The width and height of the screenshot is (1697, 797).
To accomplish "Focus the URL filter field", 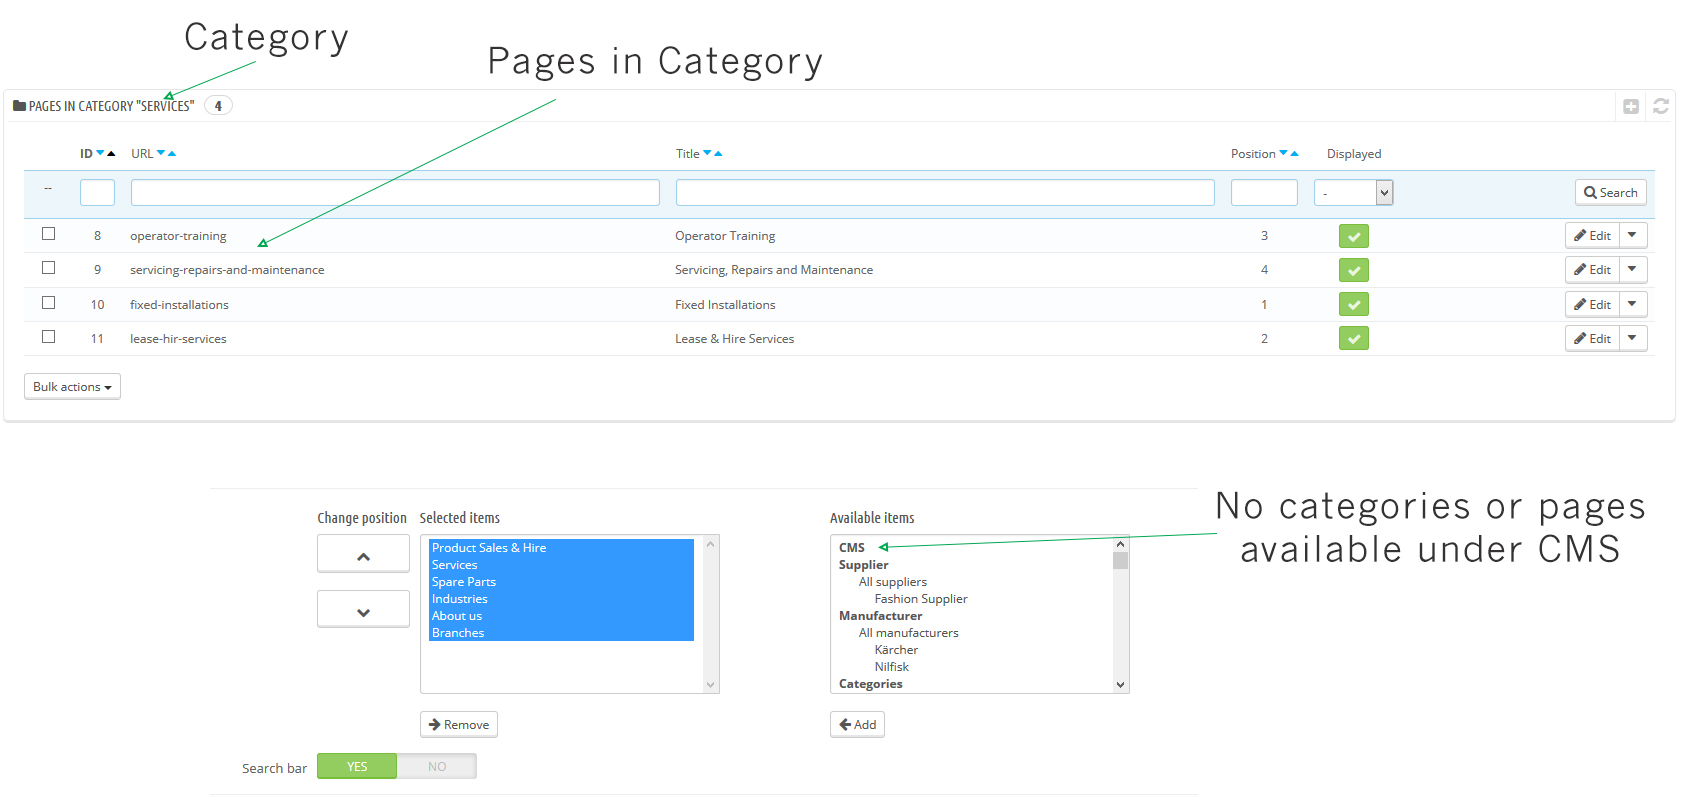I will pyautogui.click(x=395, y=193).
